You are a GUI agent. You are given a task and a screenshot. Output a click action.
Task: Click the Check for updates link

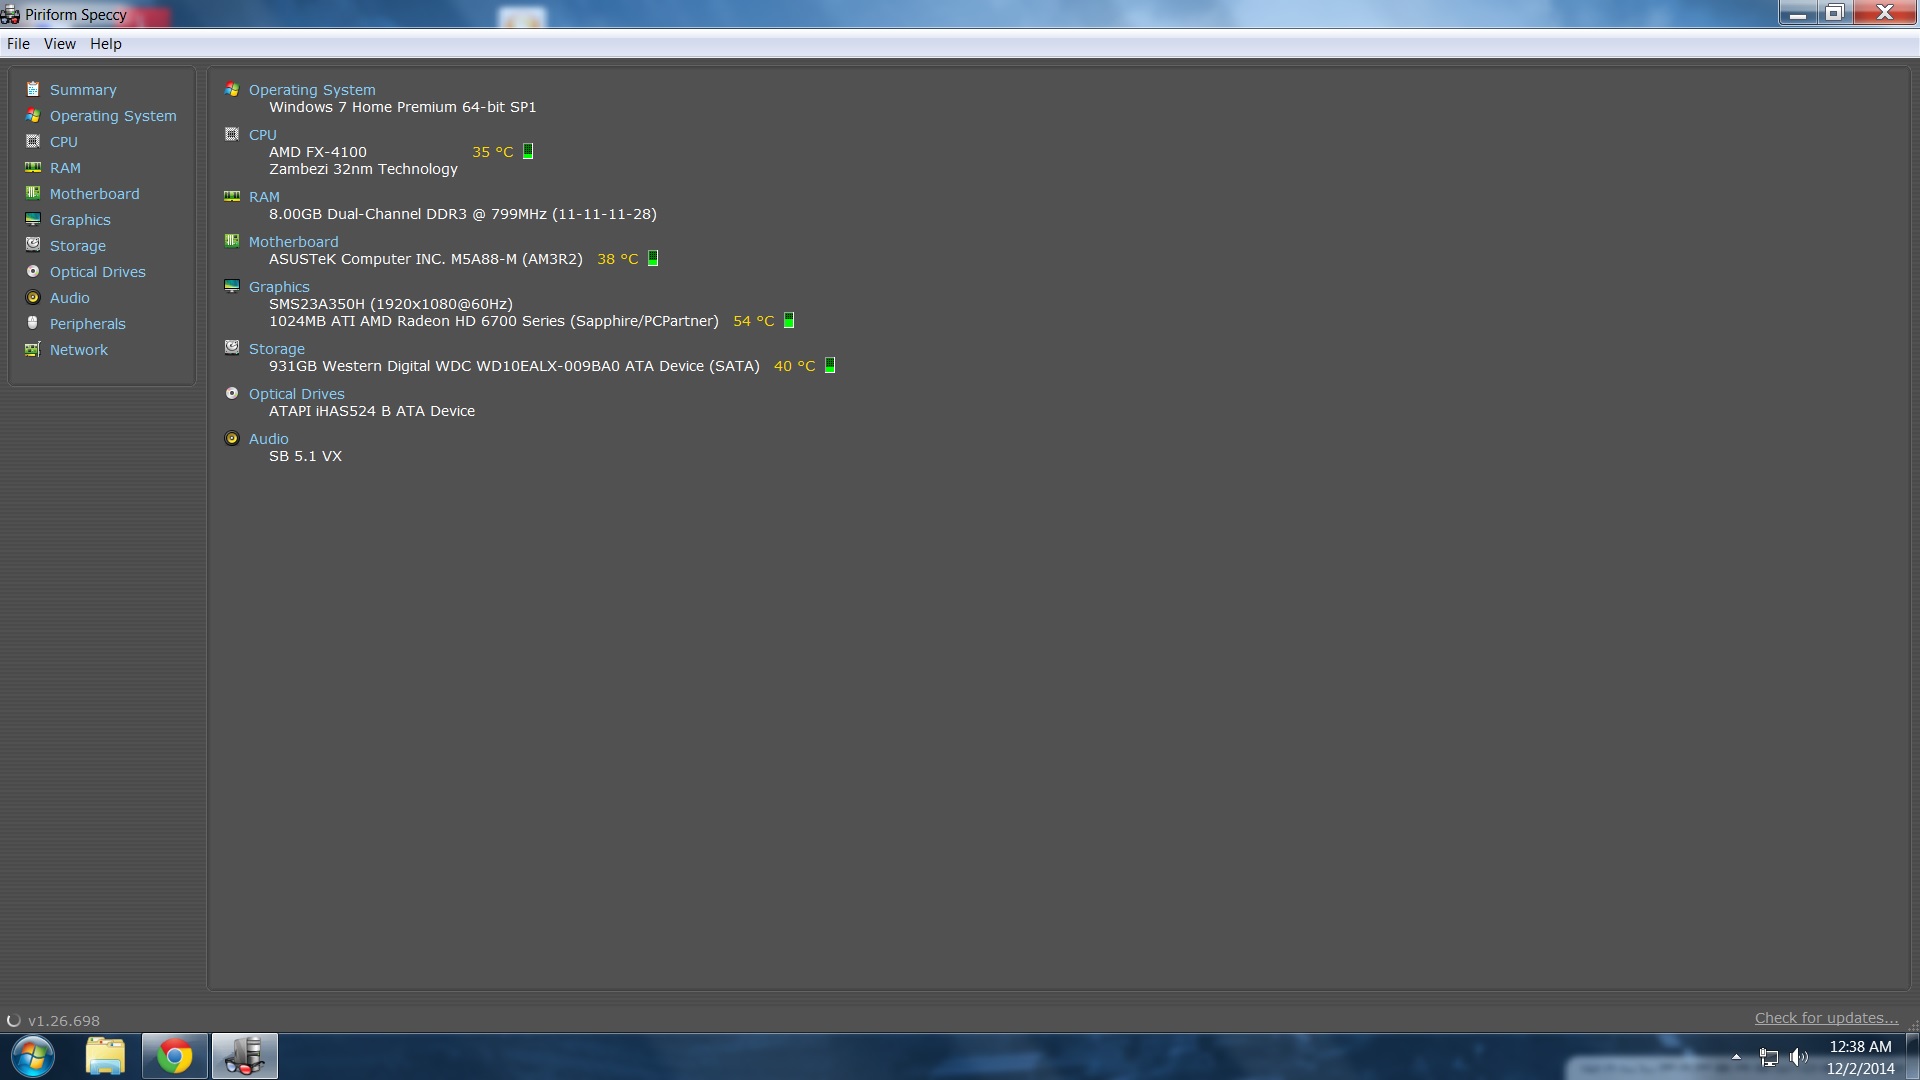click(1826, 1018)
